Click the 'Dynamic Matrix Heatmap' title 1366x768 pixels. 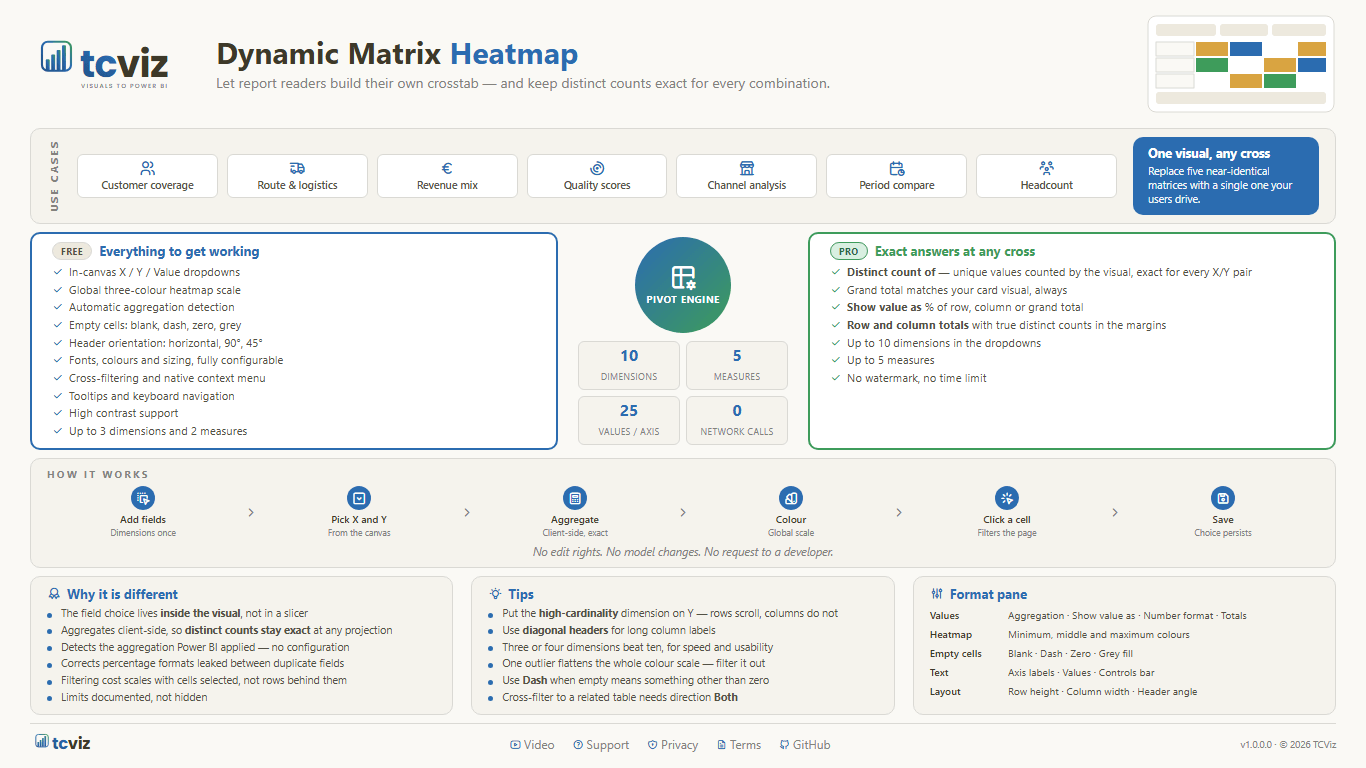[397, 54]
